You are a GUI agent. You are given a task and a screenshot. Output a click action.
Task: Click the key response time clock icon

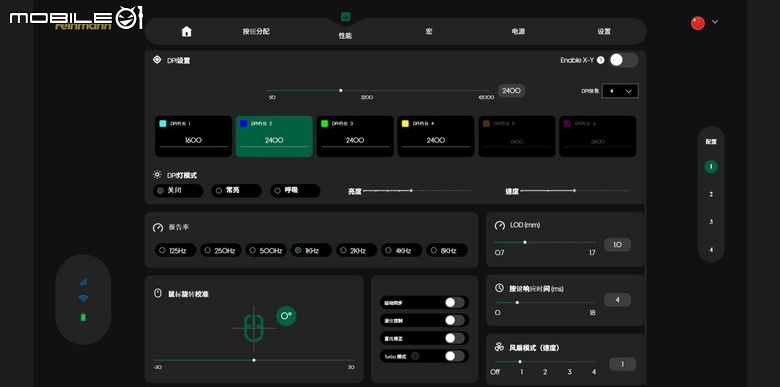(x=499, y=288)
